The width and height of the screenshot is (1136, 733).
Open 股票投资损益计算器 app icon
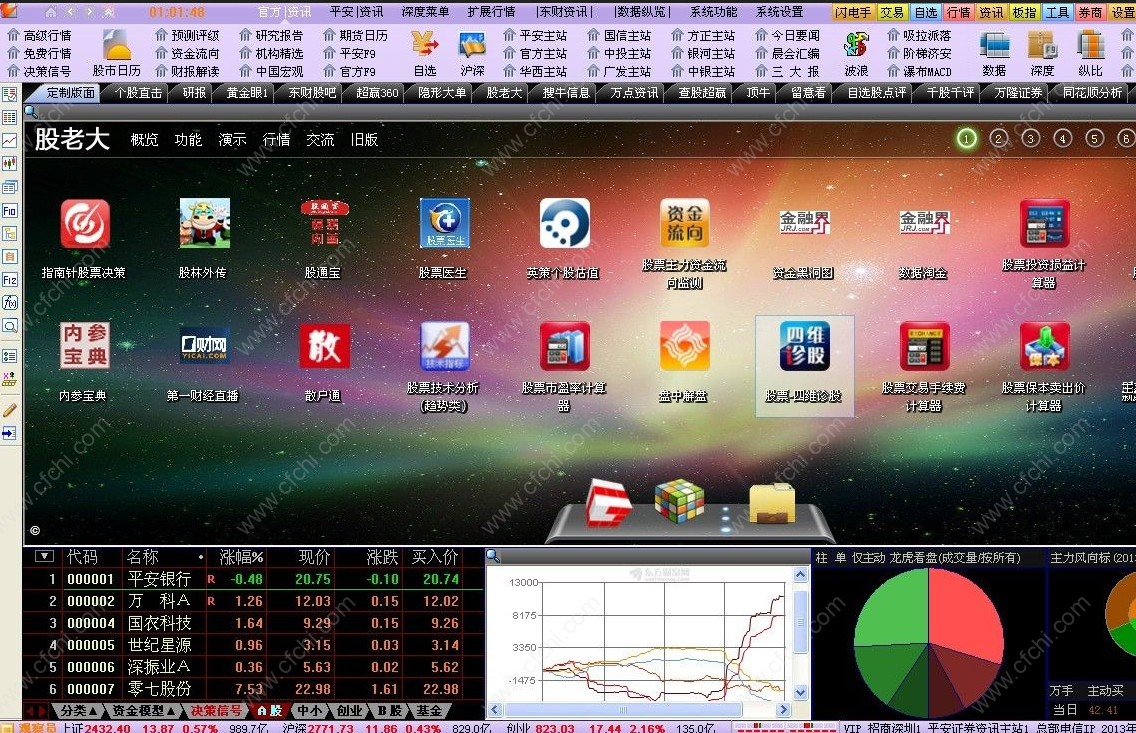[x=1044, y=223]
